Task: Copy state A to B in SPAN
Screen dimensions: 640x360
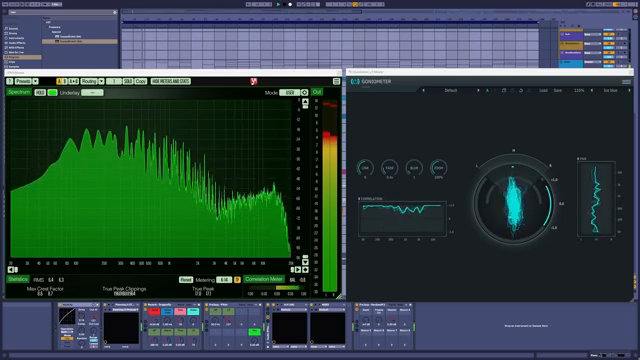Action: pyautogui.click(x=73, y=81)
